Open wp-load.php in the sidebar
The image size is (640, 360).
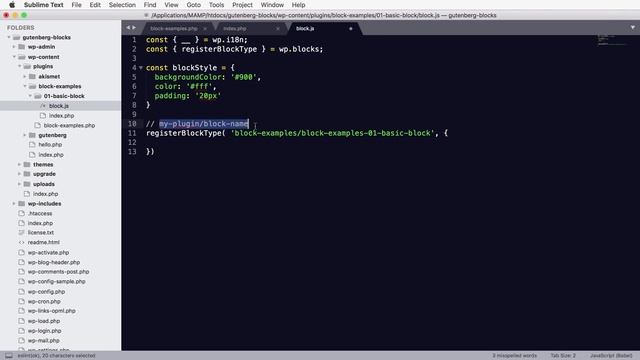(44, 321)
